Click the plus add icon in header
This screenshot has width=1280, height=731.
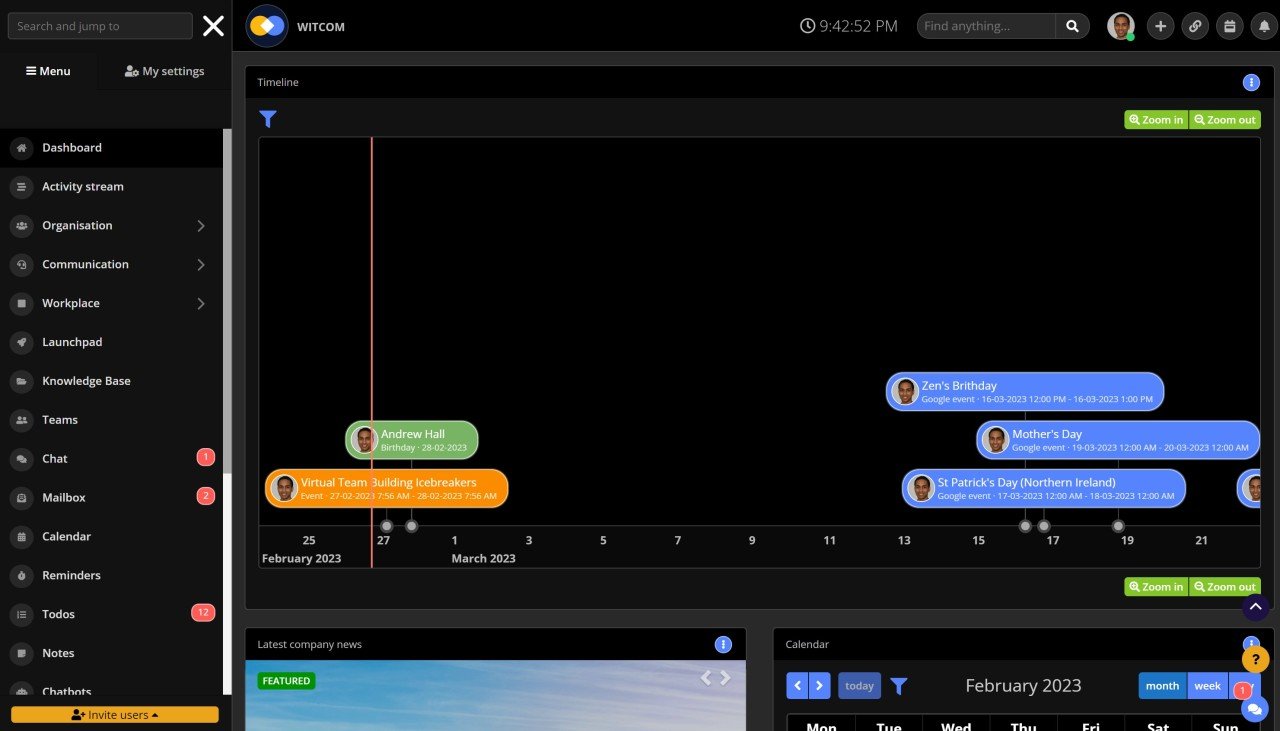point(1160,26)
